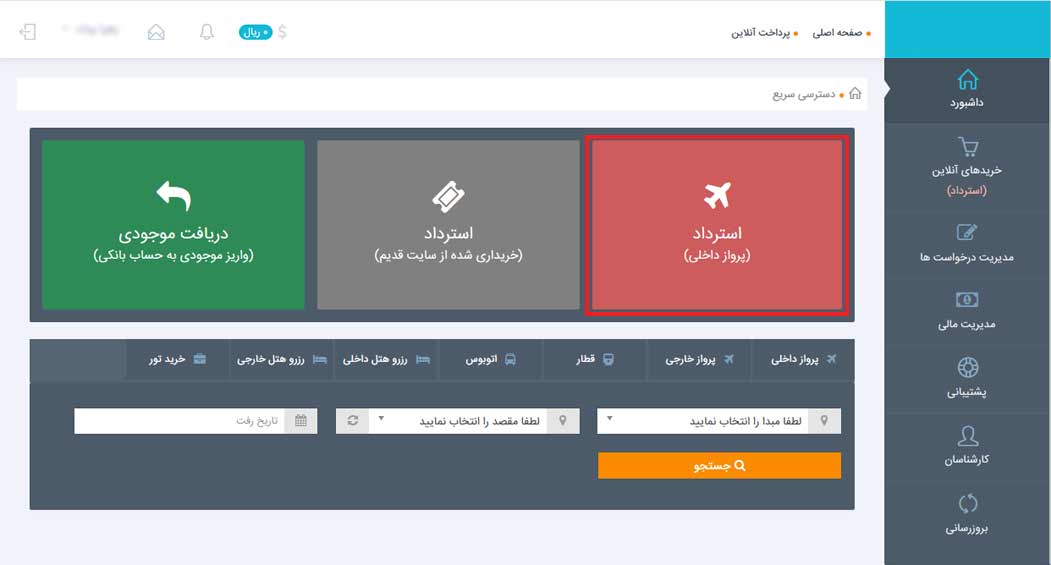The width and height of the screenshot is (1051, 565).
Task: Click the green دریافت موجودی tile
Action: pos(173,225)
